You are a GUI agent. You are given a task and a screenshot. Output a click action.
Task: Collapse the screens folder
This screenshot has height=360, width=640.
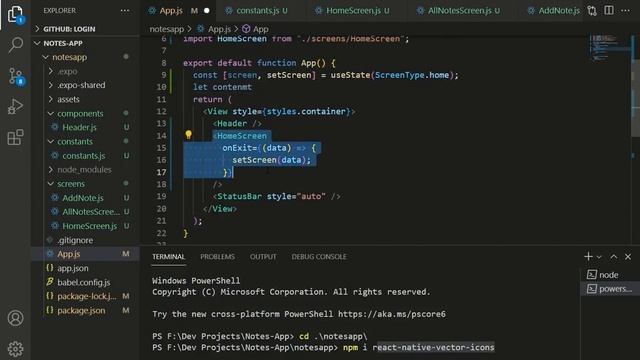[86, 184]
